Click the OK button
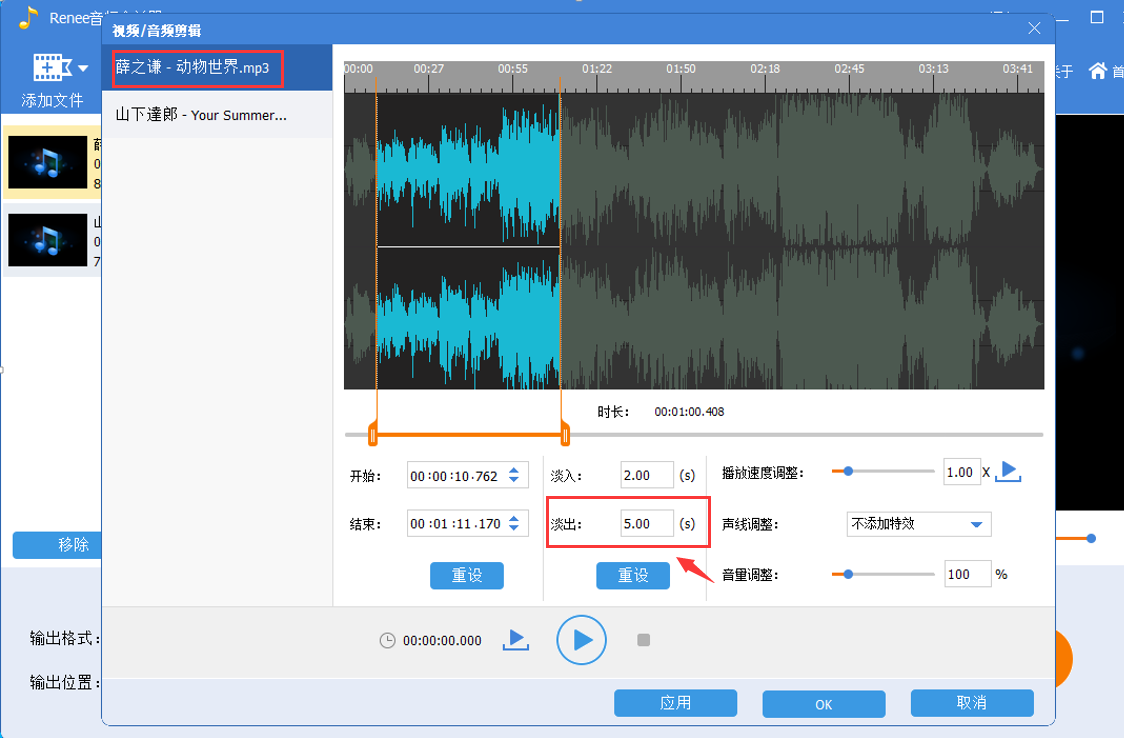Viewport: 1124px width, 738px height. click(x=824, y=704)
